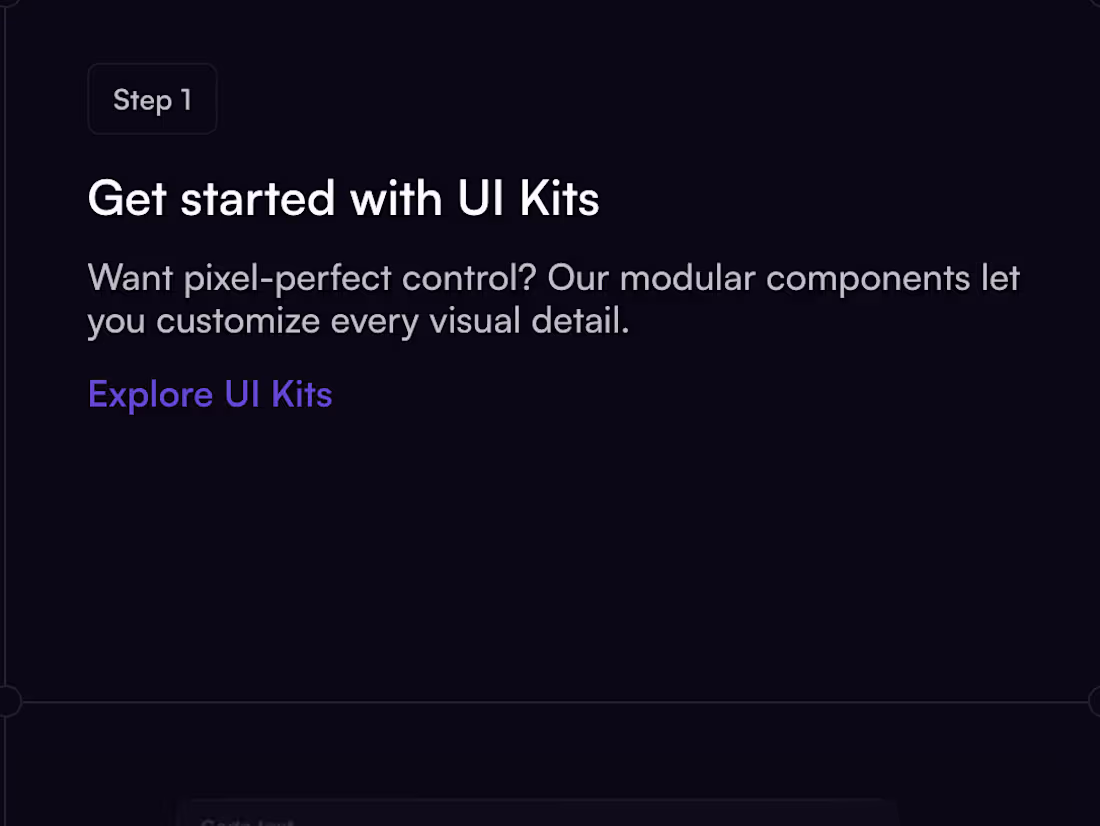Click the word 'Explore' in the purple link
1100x826 pixels.
[x=150, y=394]
